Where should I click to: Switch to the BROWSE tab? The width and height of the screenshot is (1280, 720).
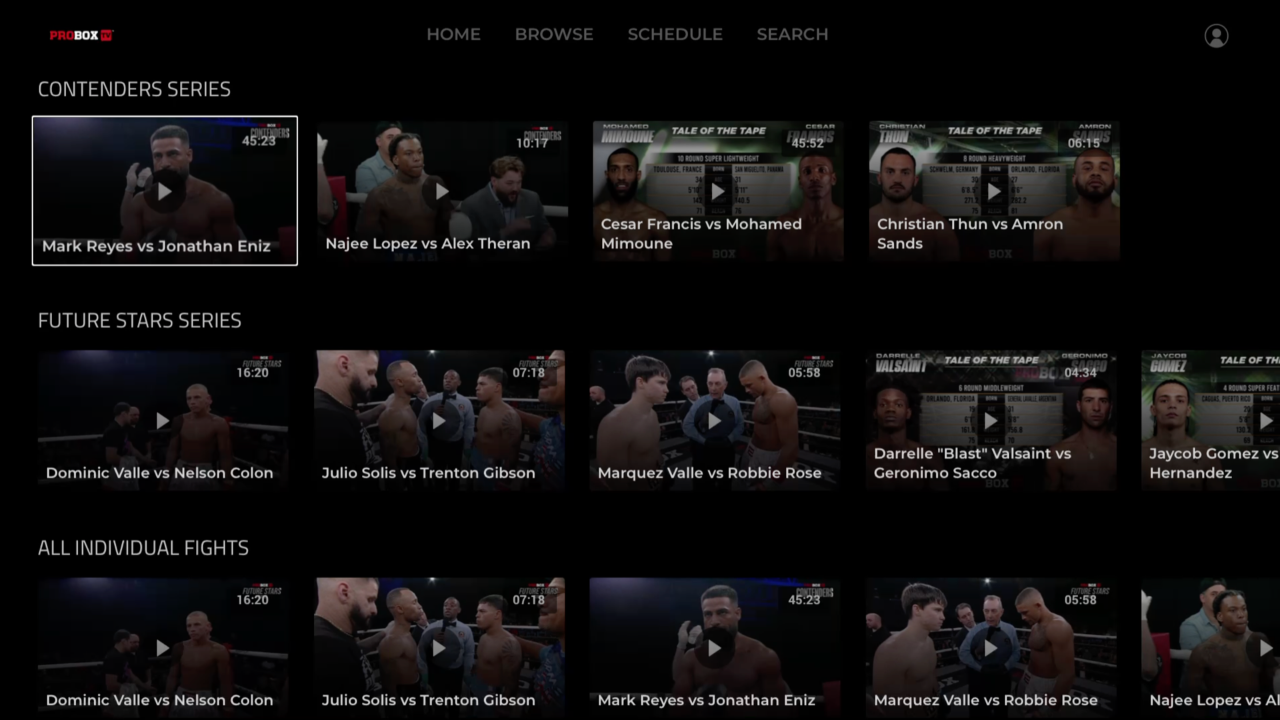pos(554,34)
